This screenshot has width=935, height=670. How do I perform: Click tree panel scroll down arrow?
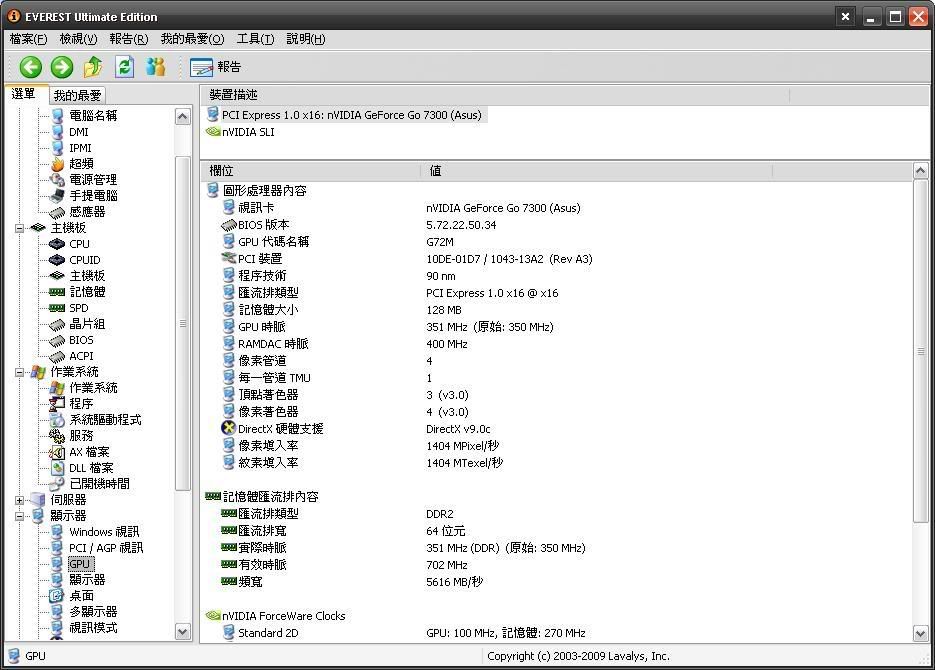coord(182,632)
